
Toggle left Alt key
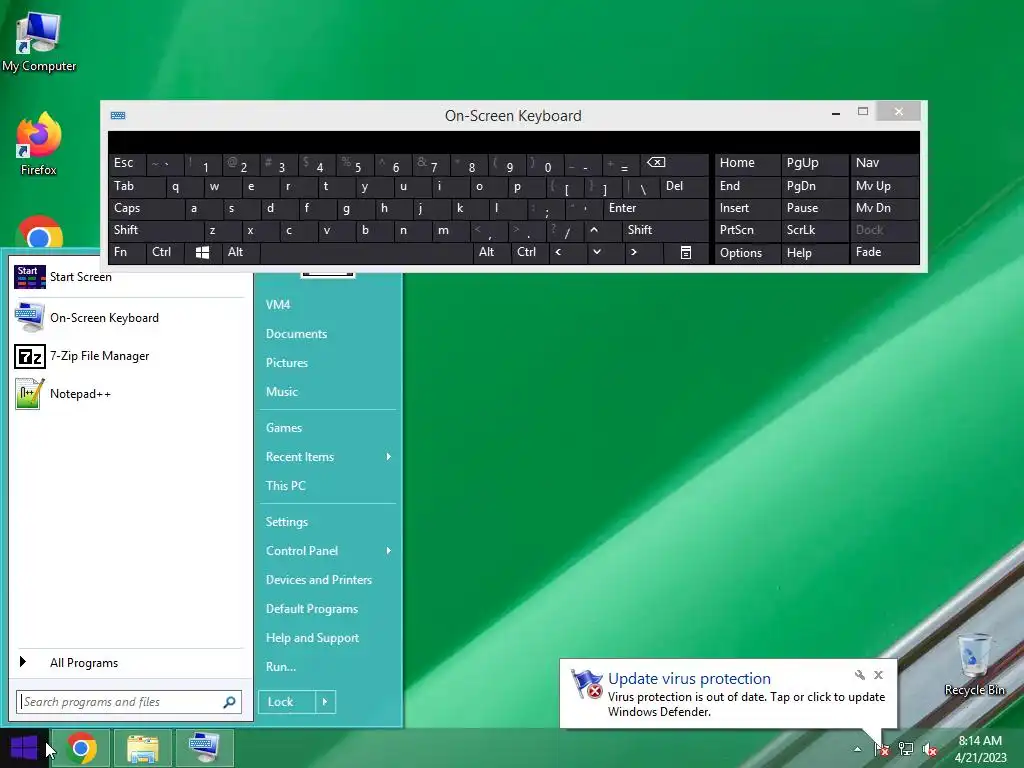click(240, 252)
